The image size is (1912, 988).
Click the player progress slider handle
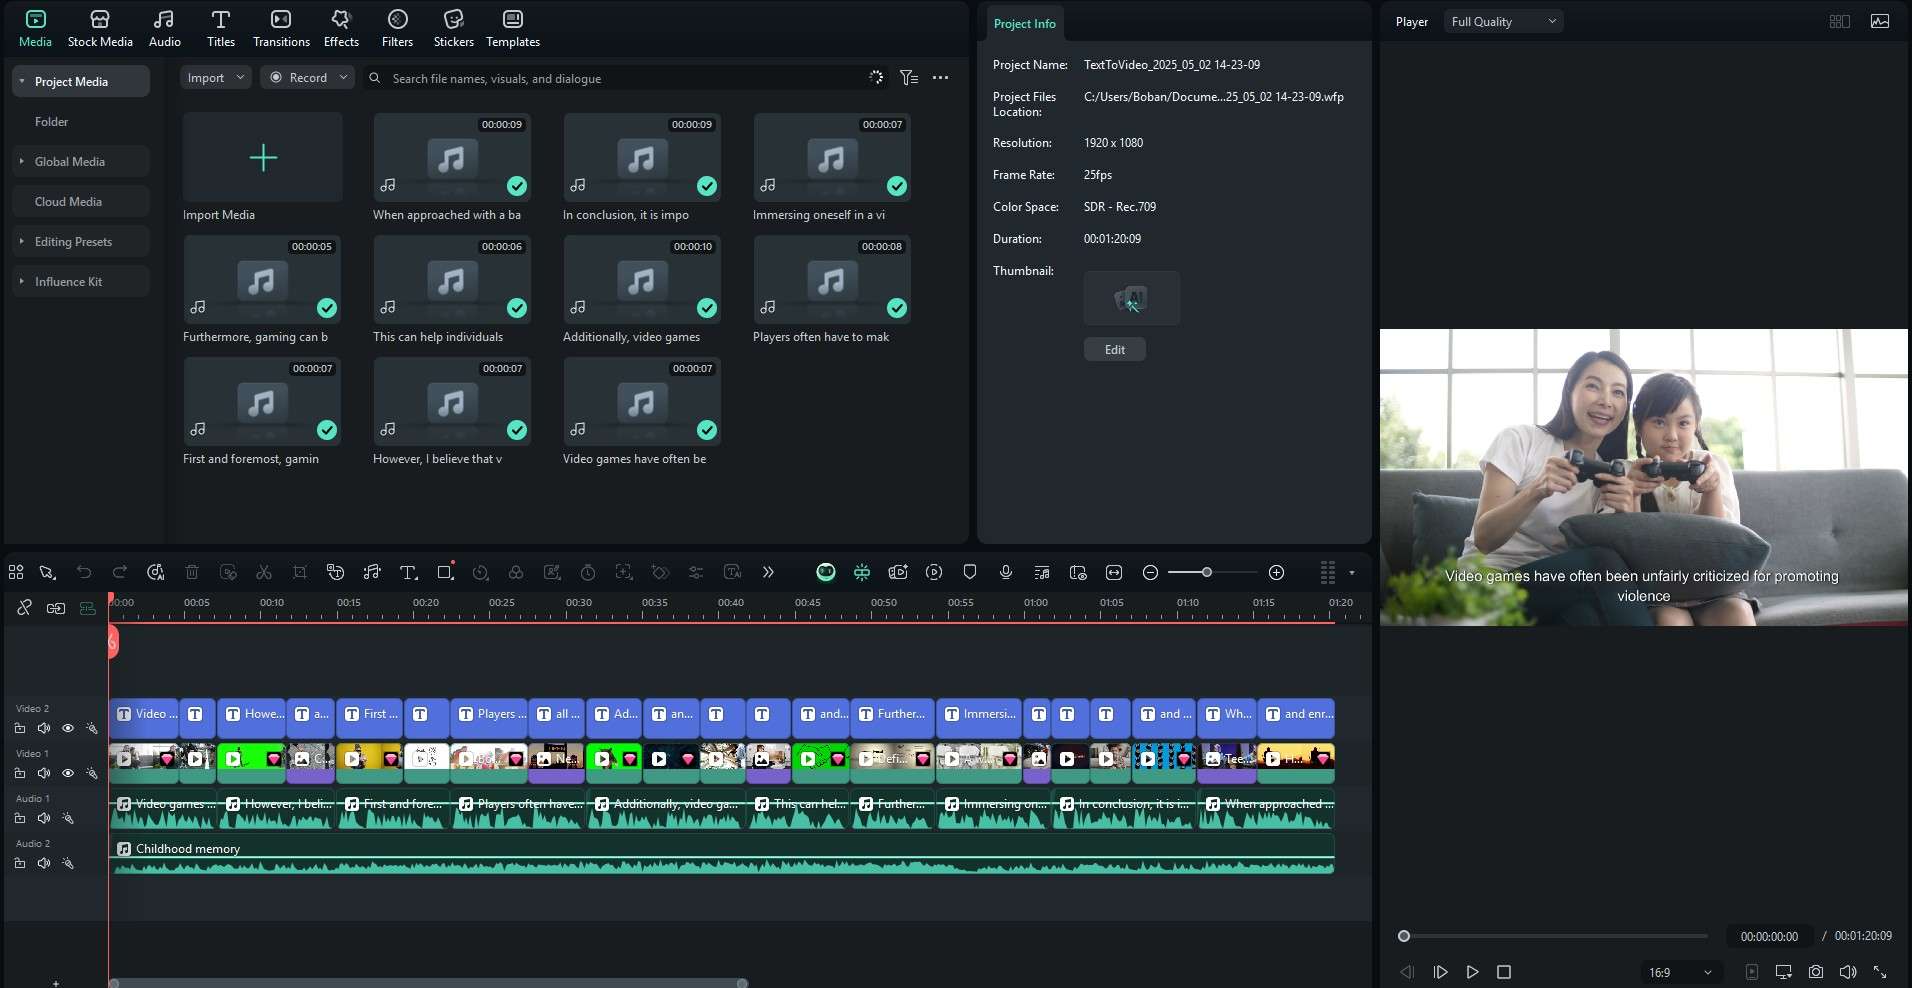point(1404,936)
